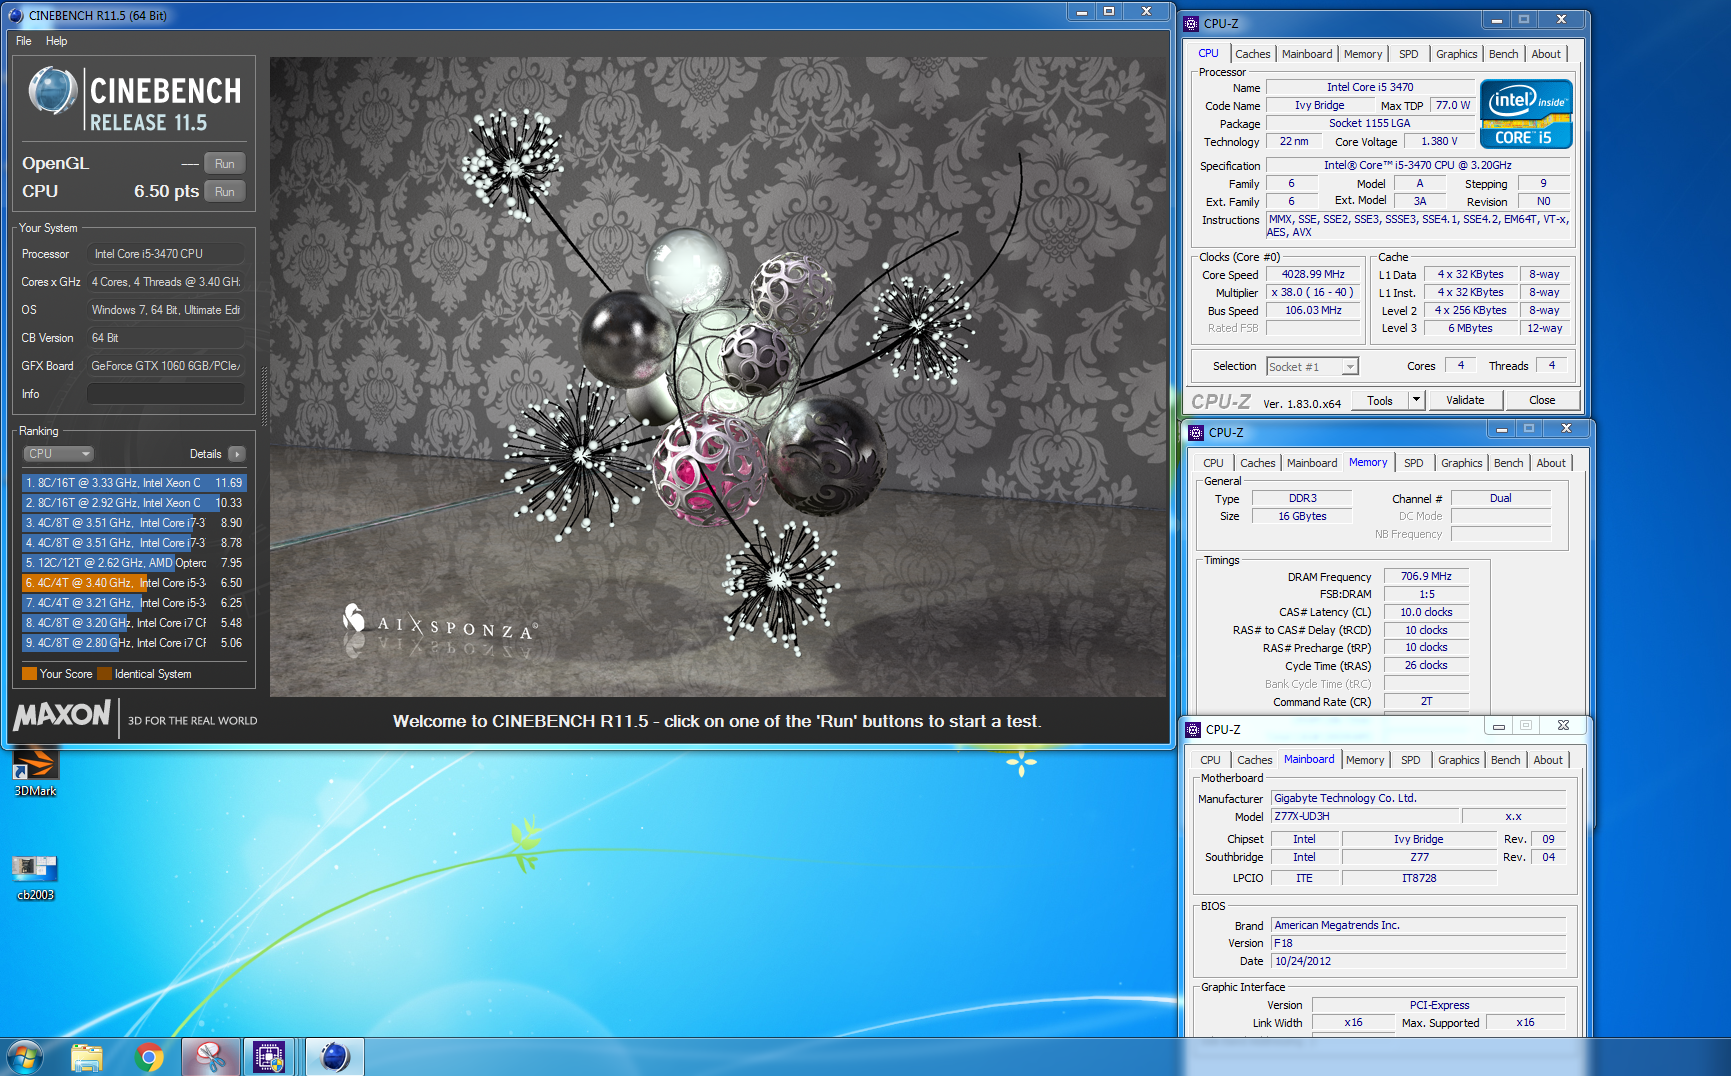Click the Processor field in Your System
Viewport: 1731px width, 1076px height.
166,254
